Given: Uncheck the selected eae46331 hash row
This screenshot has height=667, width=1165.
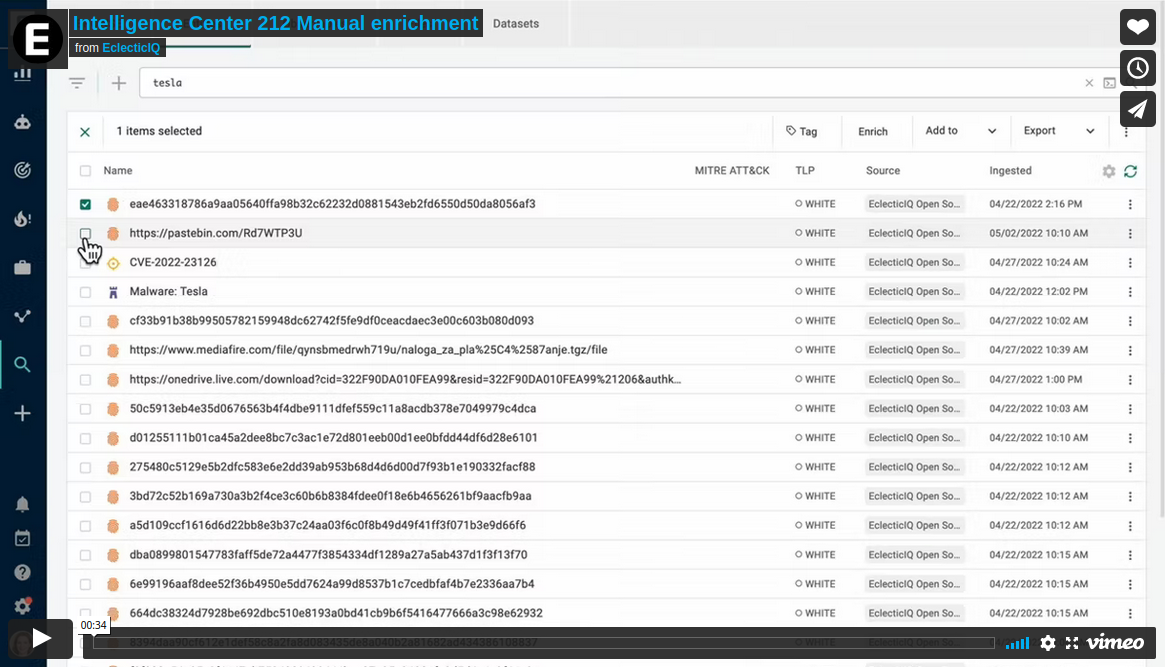Looking at the screenshot, I should (x=85, y=204).
